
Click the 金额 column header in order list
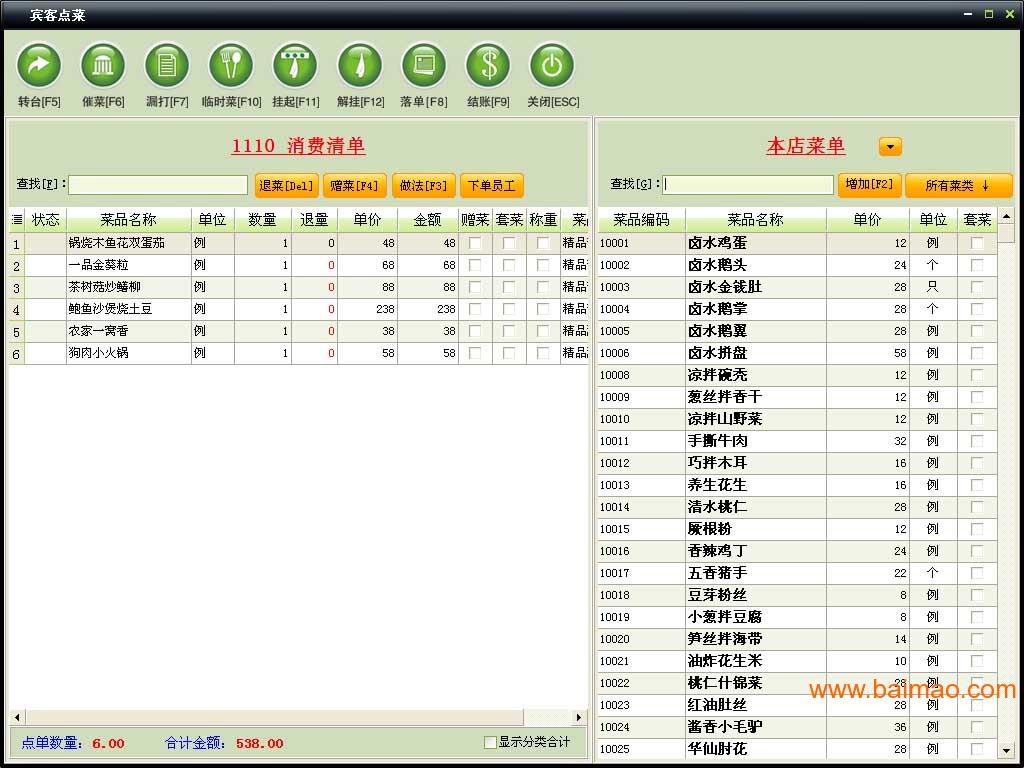tap(427, 220)
